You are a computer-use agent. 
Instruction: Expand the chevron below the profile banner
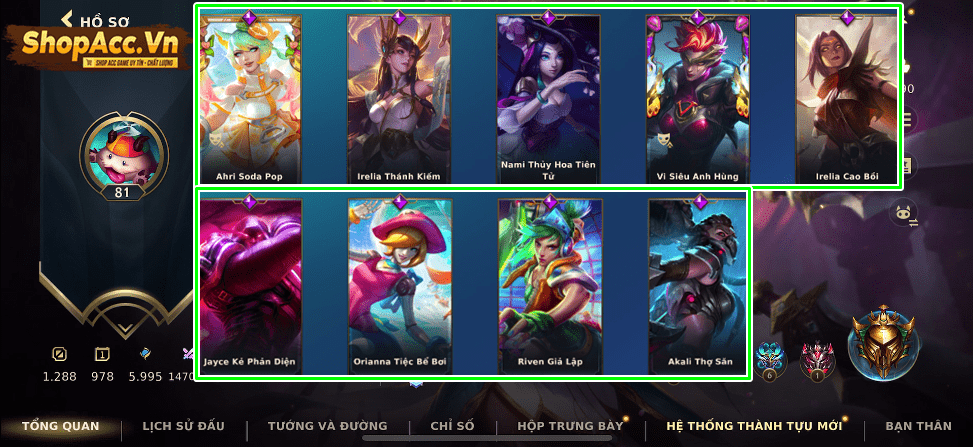tap(125, 327)
